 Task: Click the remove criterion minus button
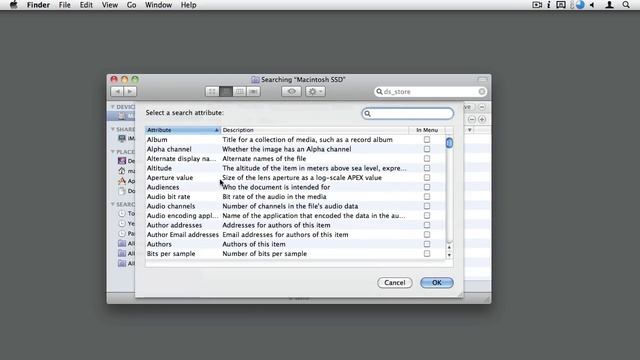(472, 119)
